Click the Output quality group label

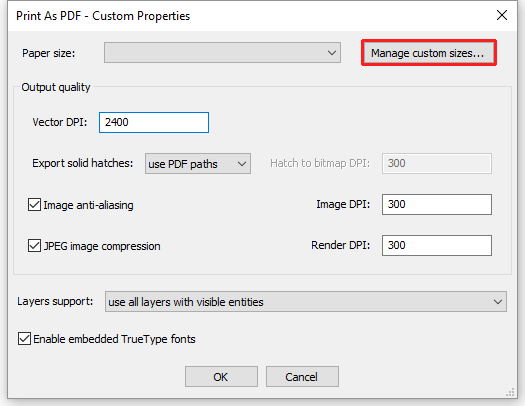pyautogui.click(x=56, y=87)
